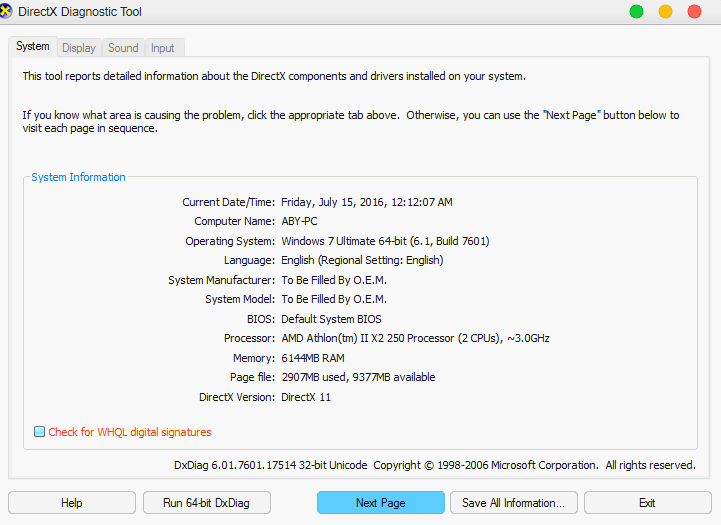
Task: Click Default System BIOS value
Action: coord(332,319)
